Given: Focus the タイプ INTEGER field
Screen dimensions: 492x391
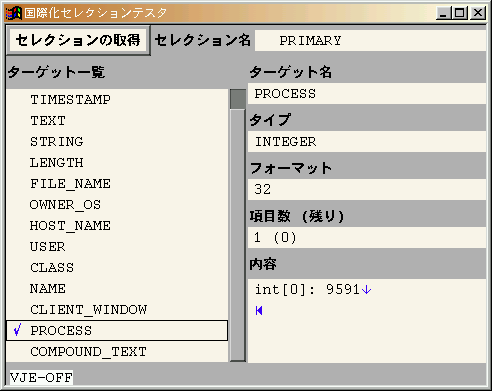Looking at the screenshot, I should coord(367,142).
